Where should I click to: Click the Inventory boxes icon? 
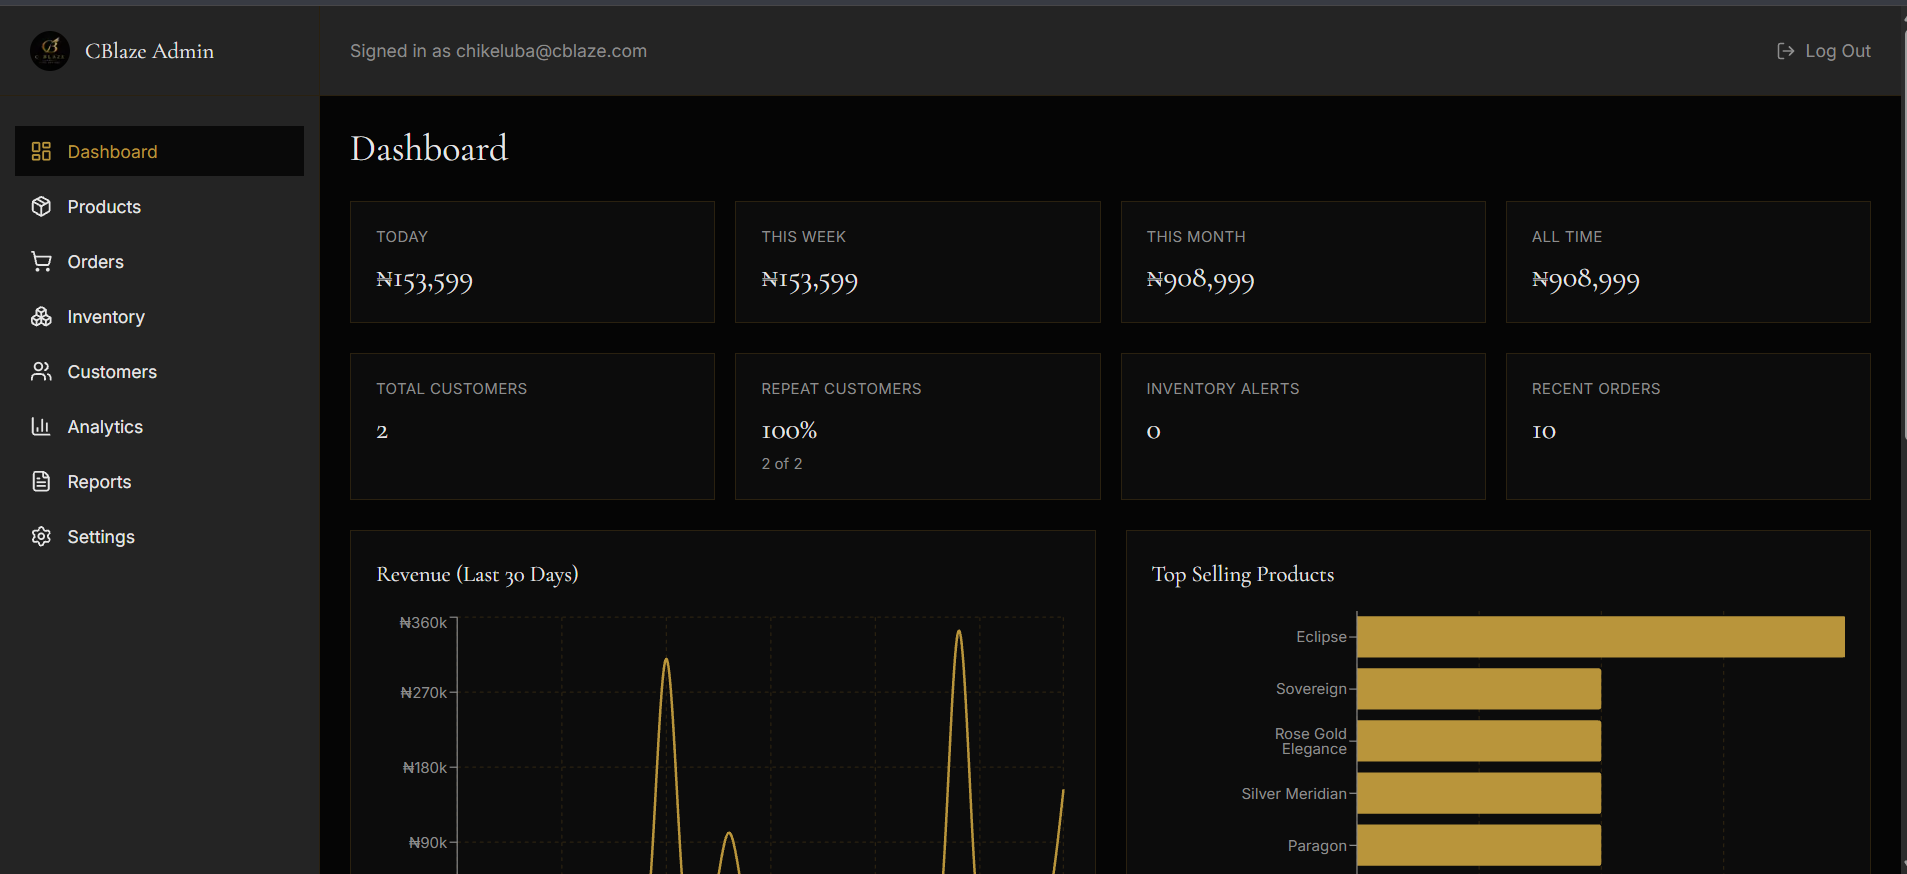point(41,316)
